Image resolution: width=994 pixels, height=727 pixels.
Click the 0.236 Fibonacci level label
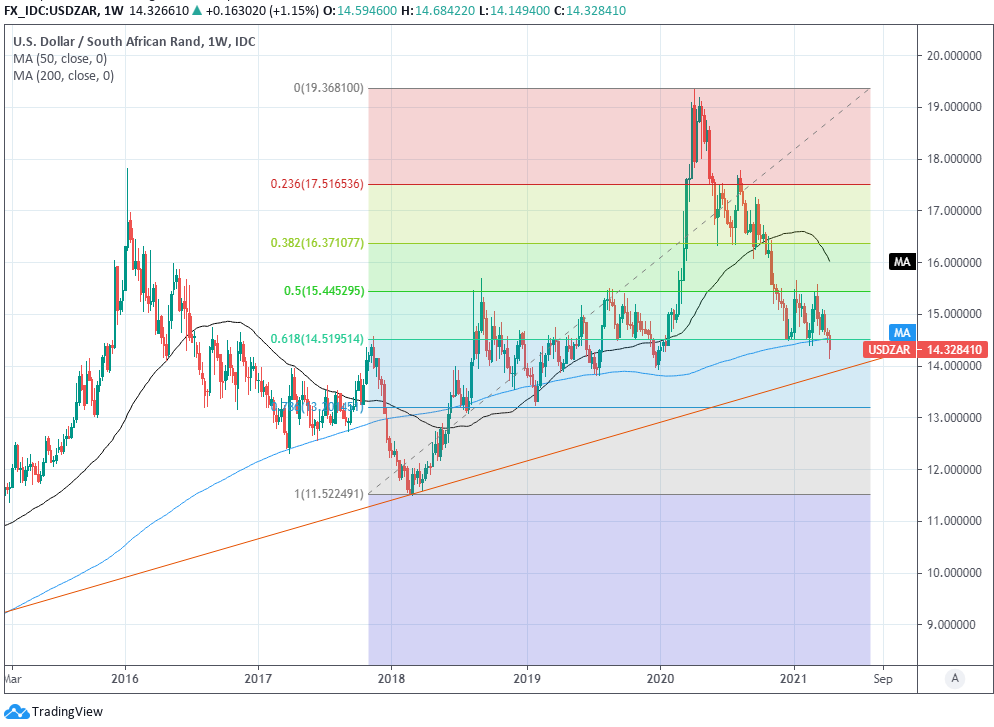point(317,184)
